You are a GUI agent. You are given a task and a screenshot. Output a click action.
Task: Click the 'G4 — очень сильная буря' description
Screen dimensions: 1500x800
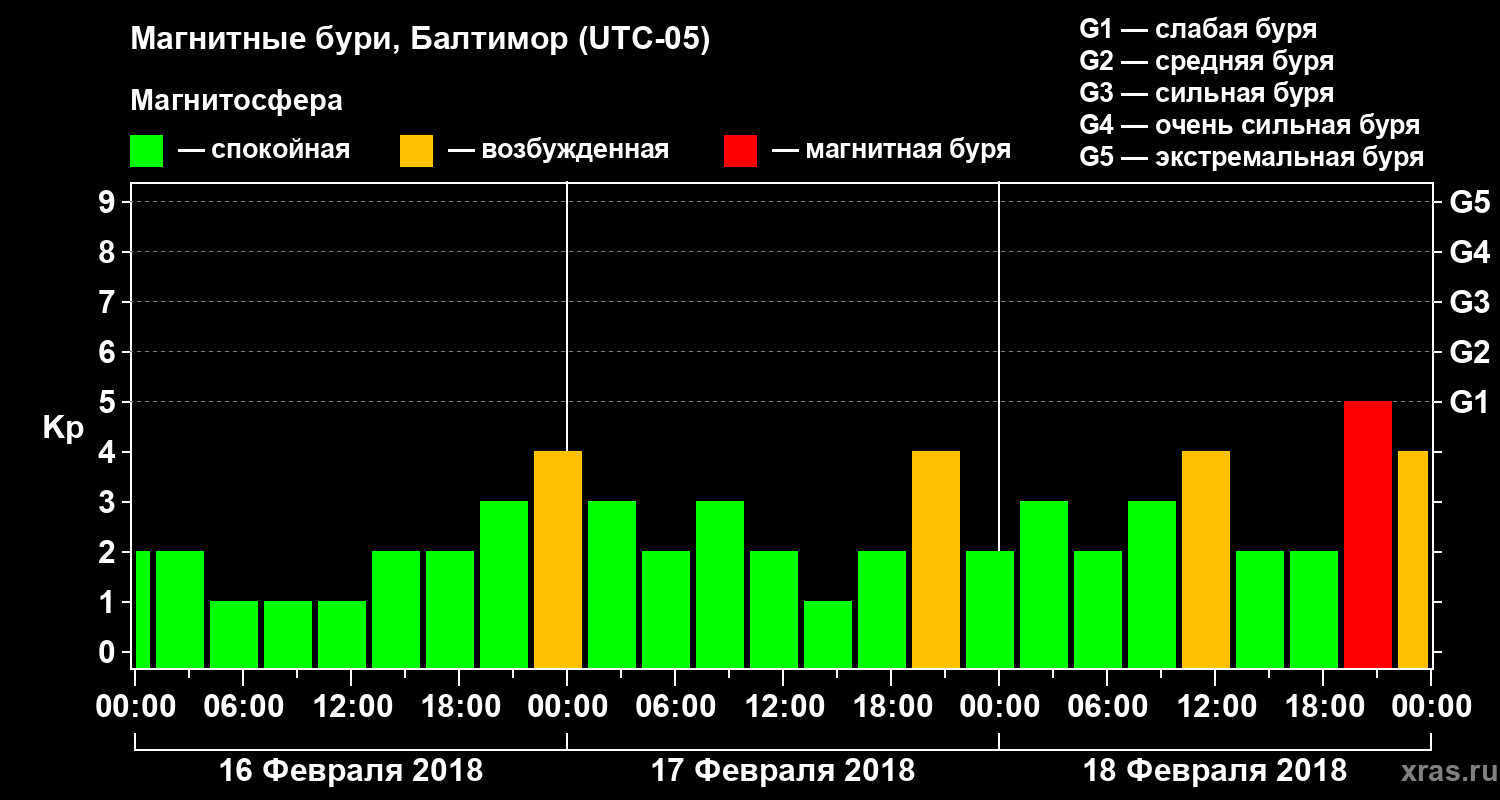(x=1250, y=125)
